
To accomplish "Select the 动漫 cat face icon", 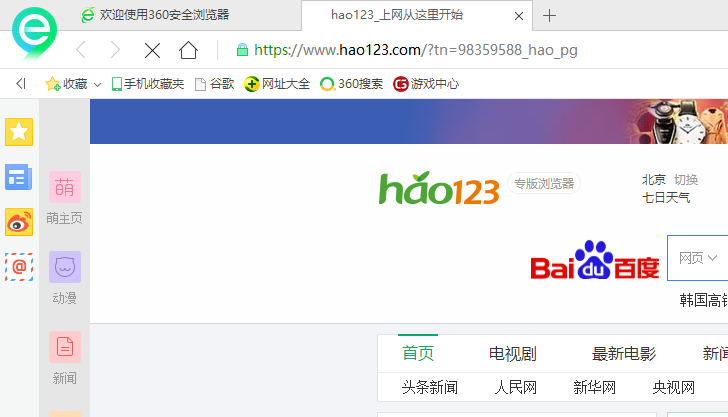I will [x=65, y=267].
